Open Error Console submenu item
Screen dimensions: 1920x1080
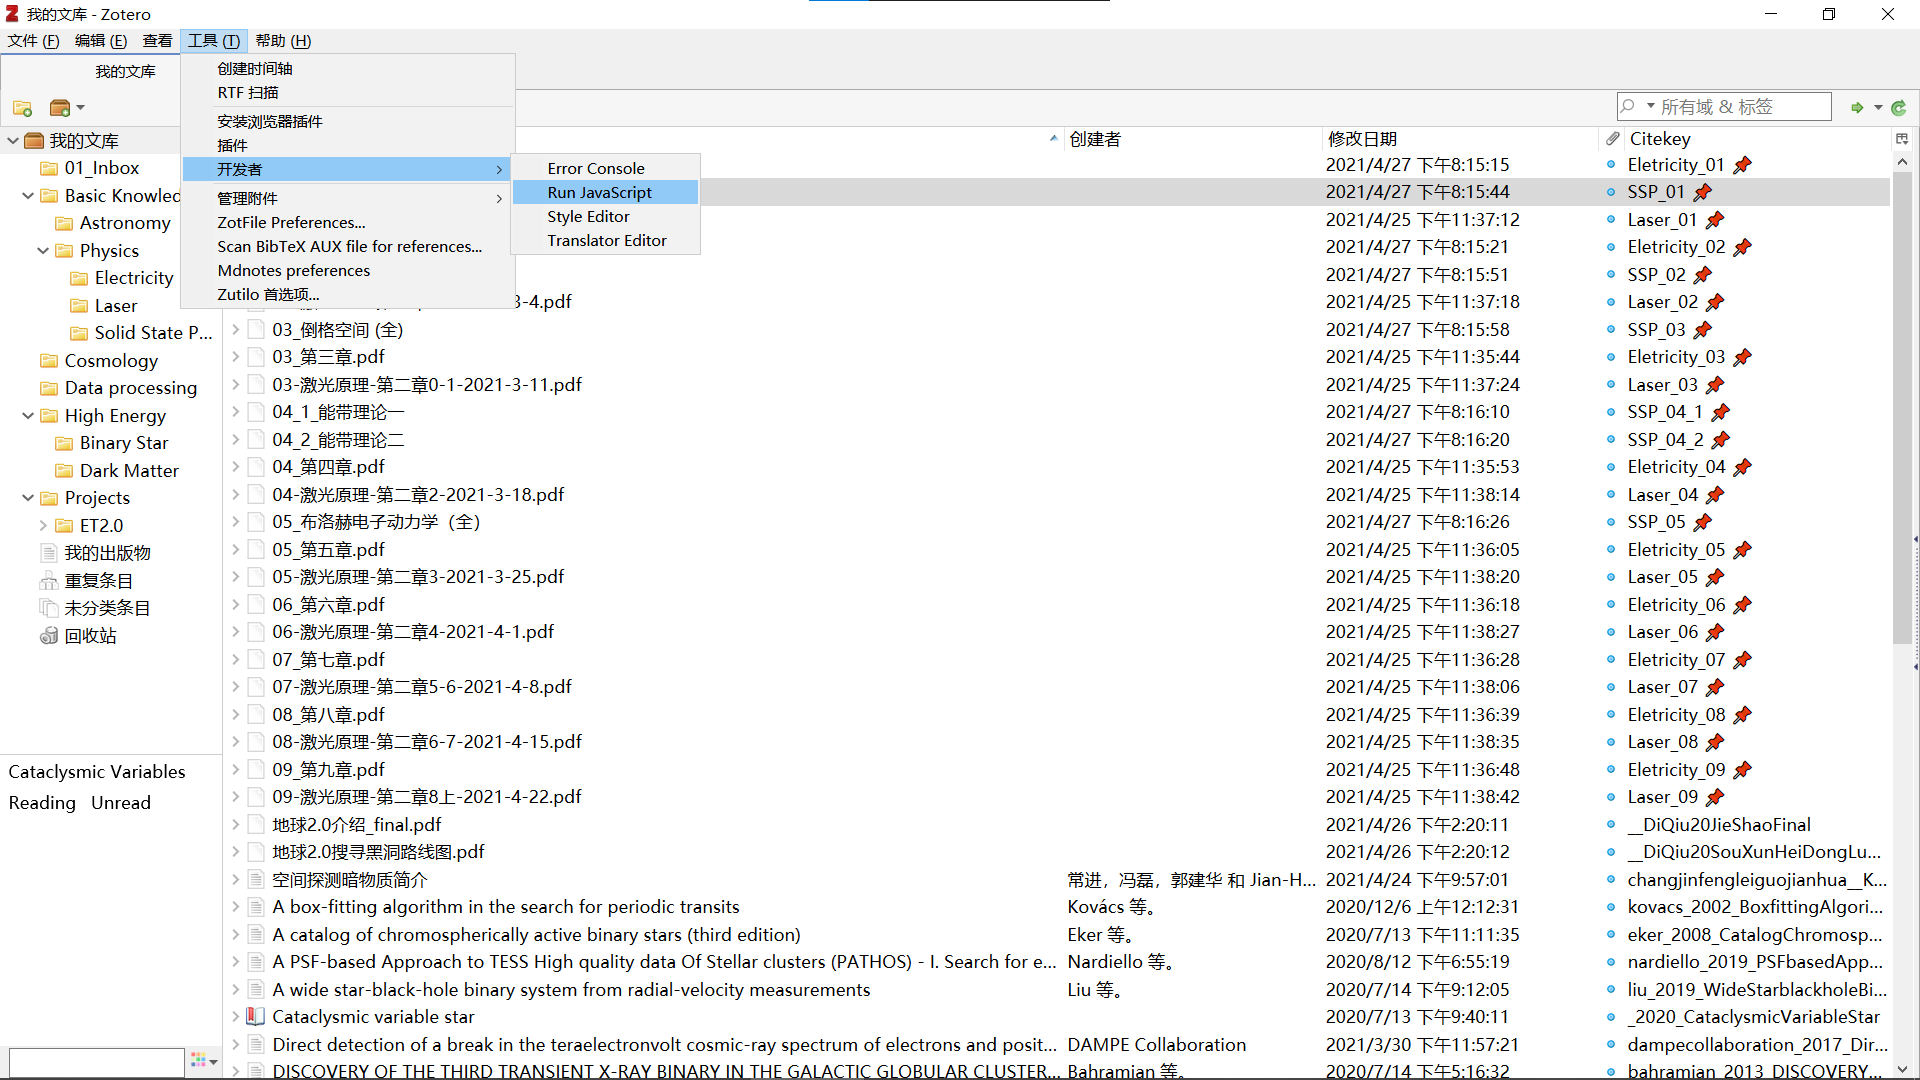[x=595, y=169]
